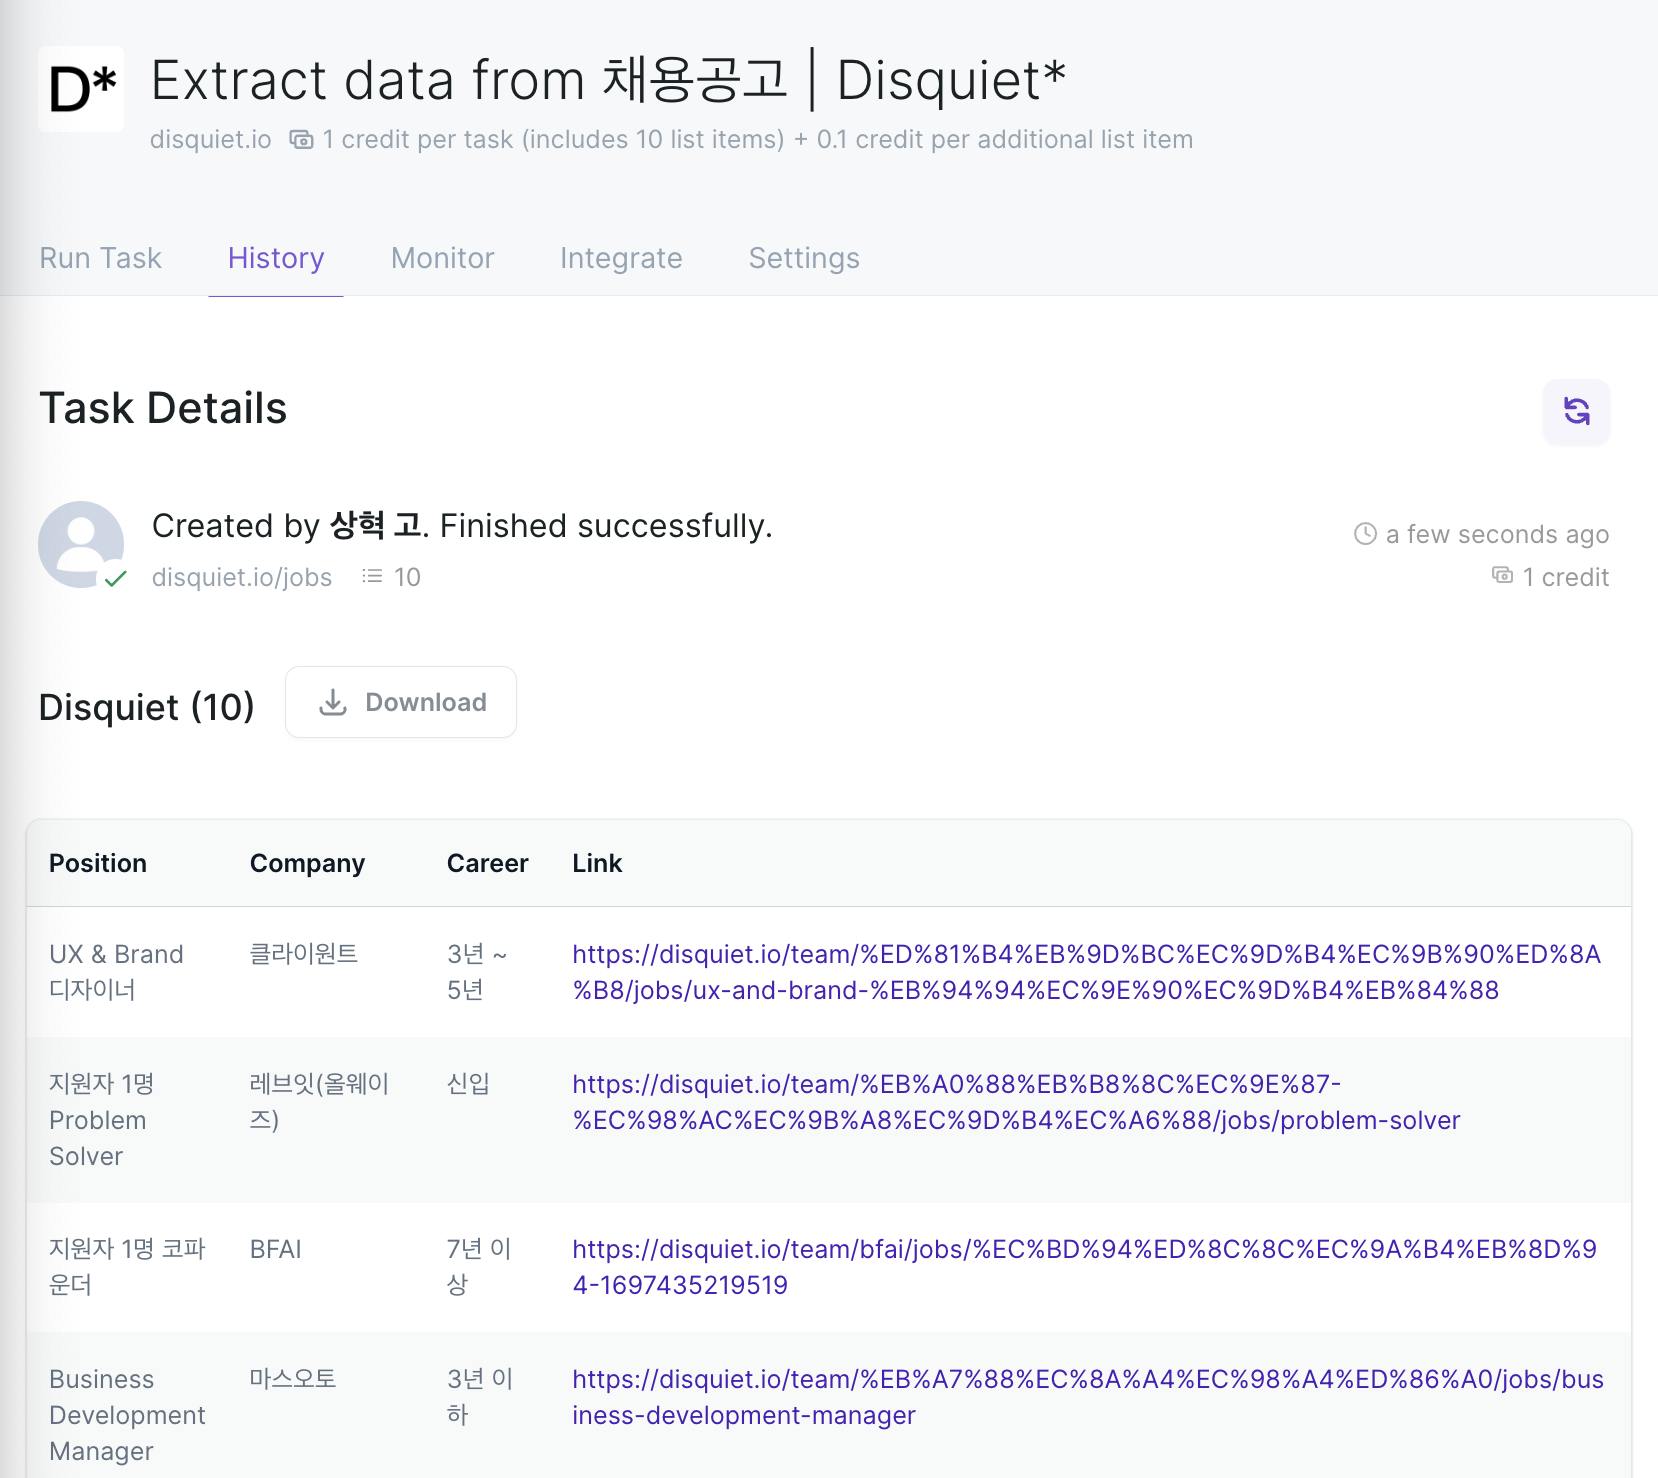Click the creator avatar icon

click(81, 544)
